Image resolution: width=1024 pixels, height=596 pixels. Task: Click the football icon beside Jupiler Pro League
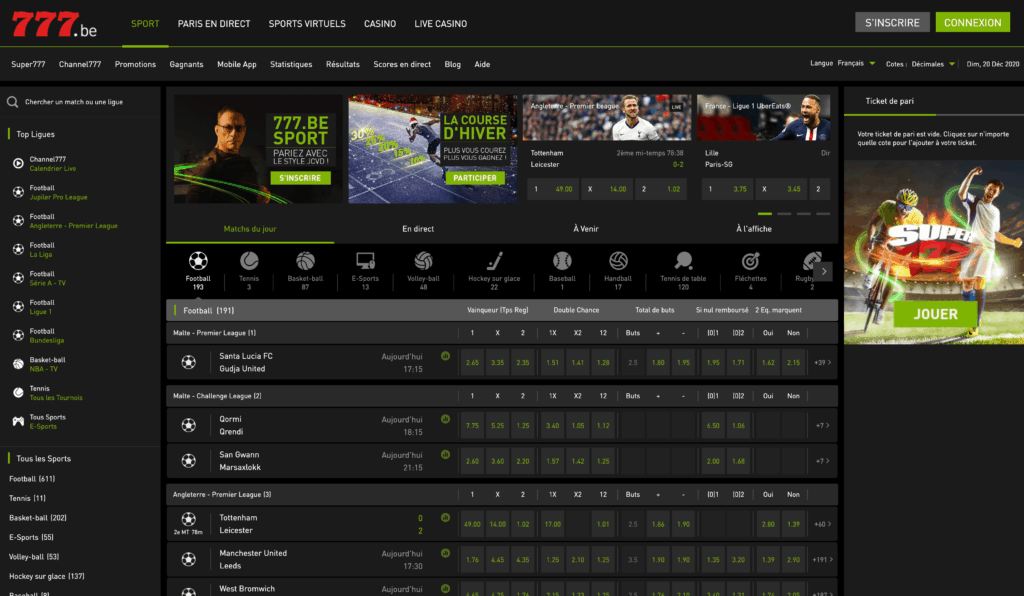pos(18,192)
